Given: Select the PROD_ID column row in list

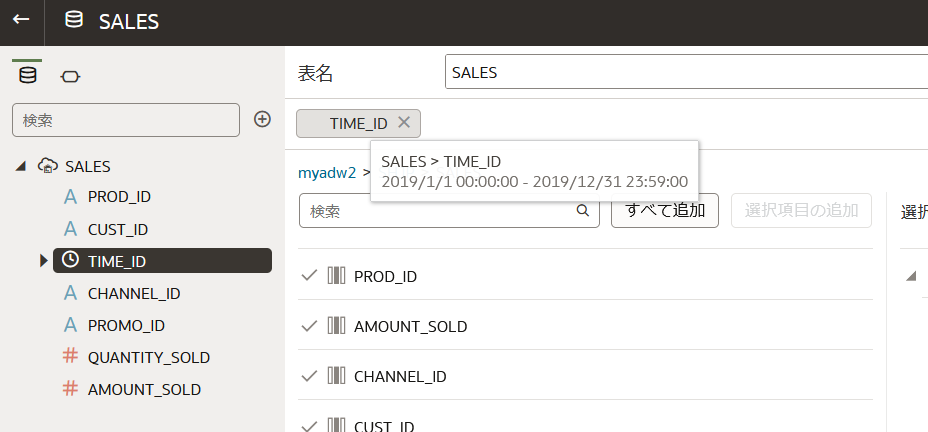Looking at the screenshot, I should [585, 276].
